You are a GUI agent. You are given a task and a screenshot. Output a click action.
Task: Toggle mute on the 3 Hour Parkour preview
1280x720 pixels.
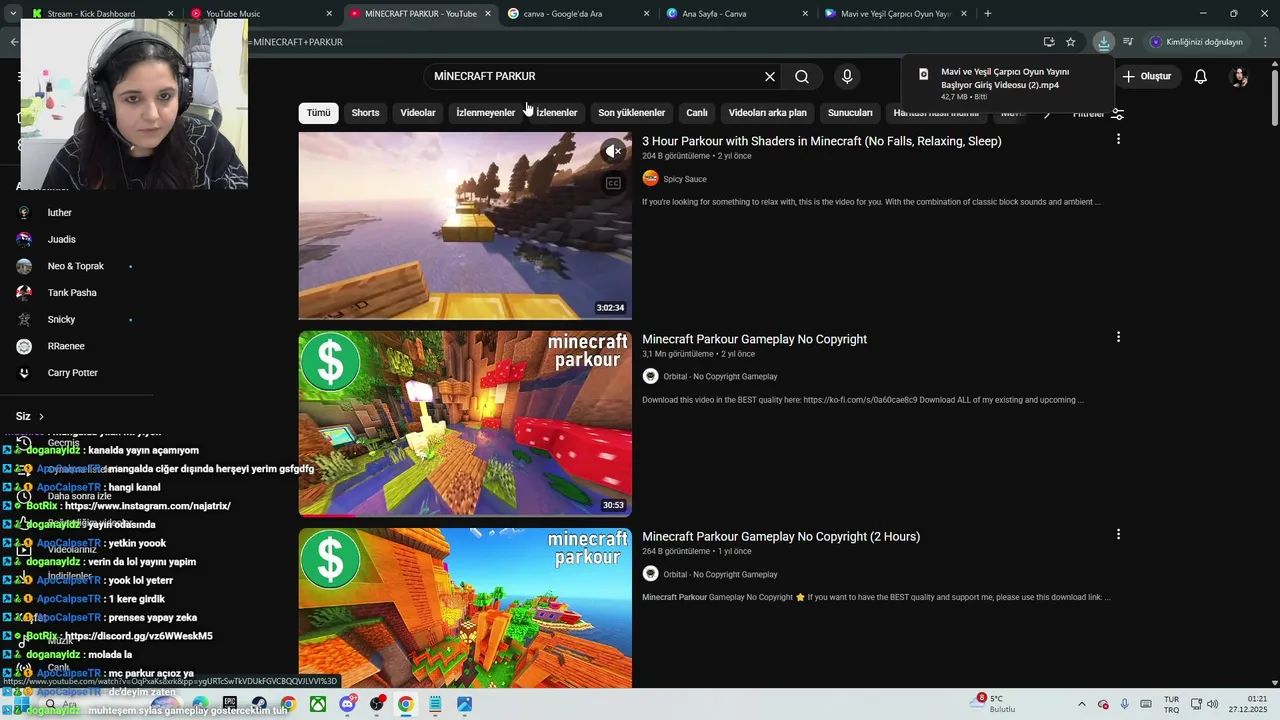[613, 151]
